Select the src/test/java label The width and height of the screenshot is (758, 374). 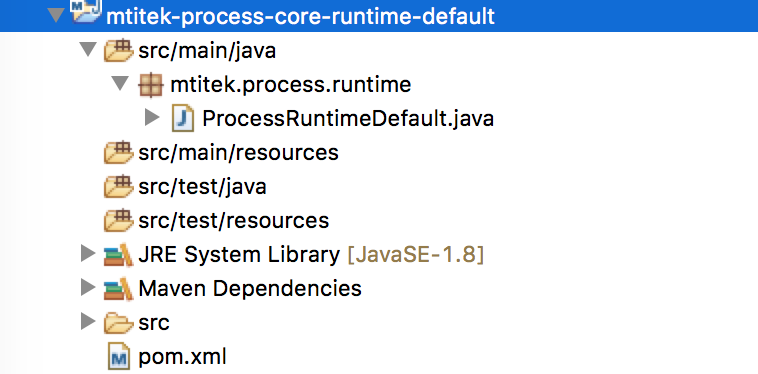202,187
